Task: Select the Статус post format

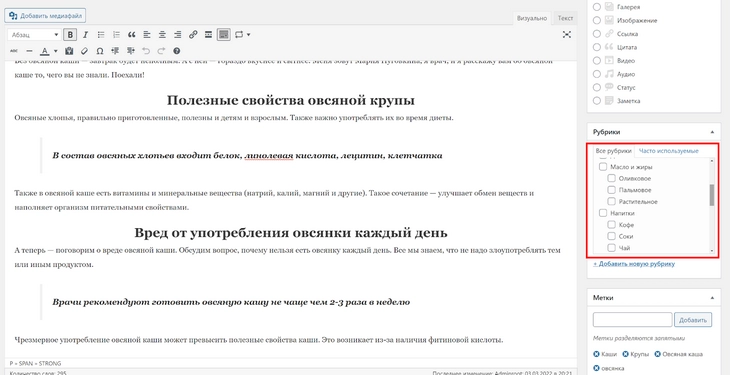Action: point(597,87)
